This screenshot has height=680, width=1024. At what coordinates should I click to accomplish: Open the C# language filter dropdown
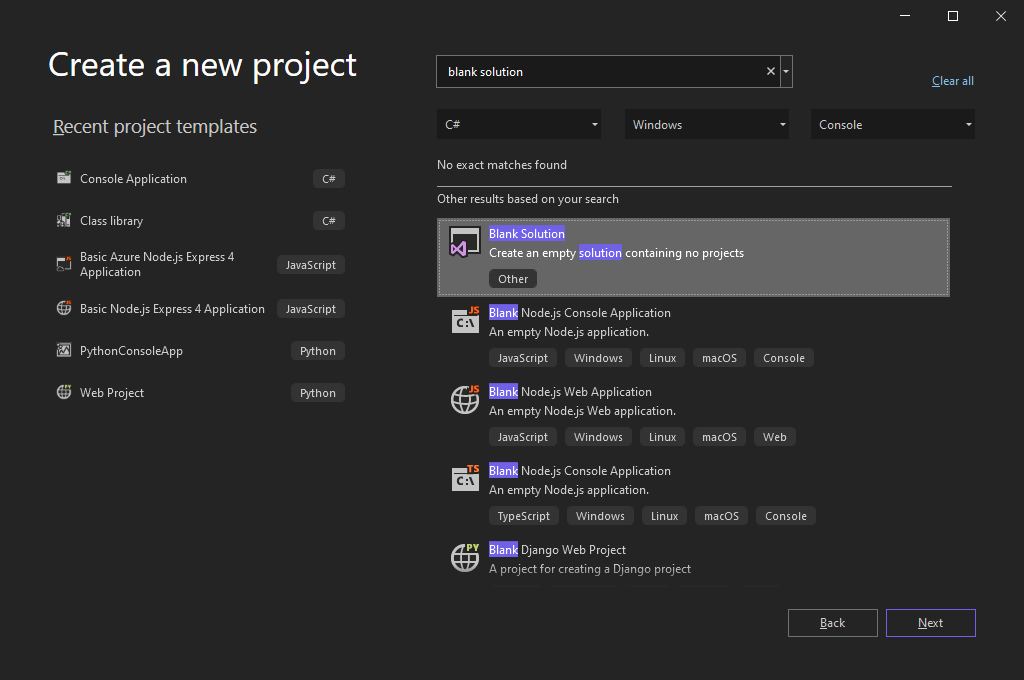coord(518,125)
